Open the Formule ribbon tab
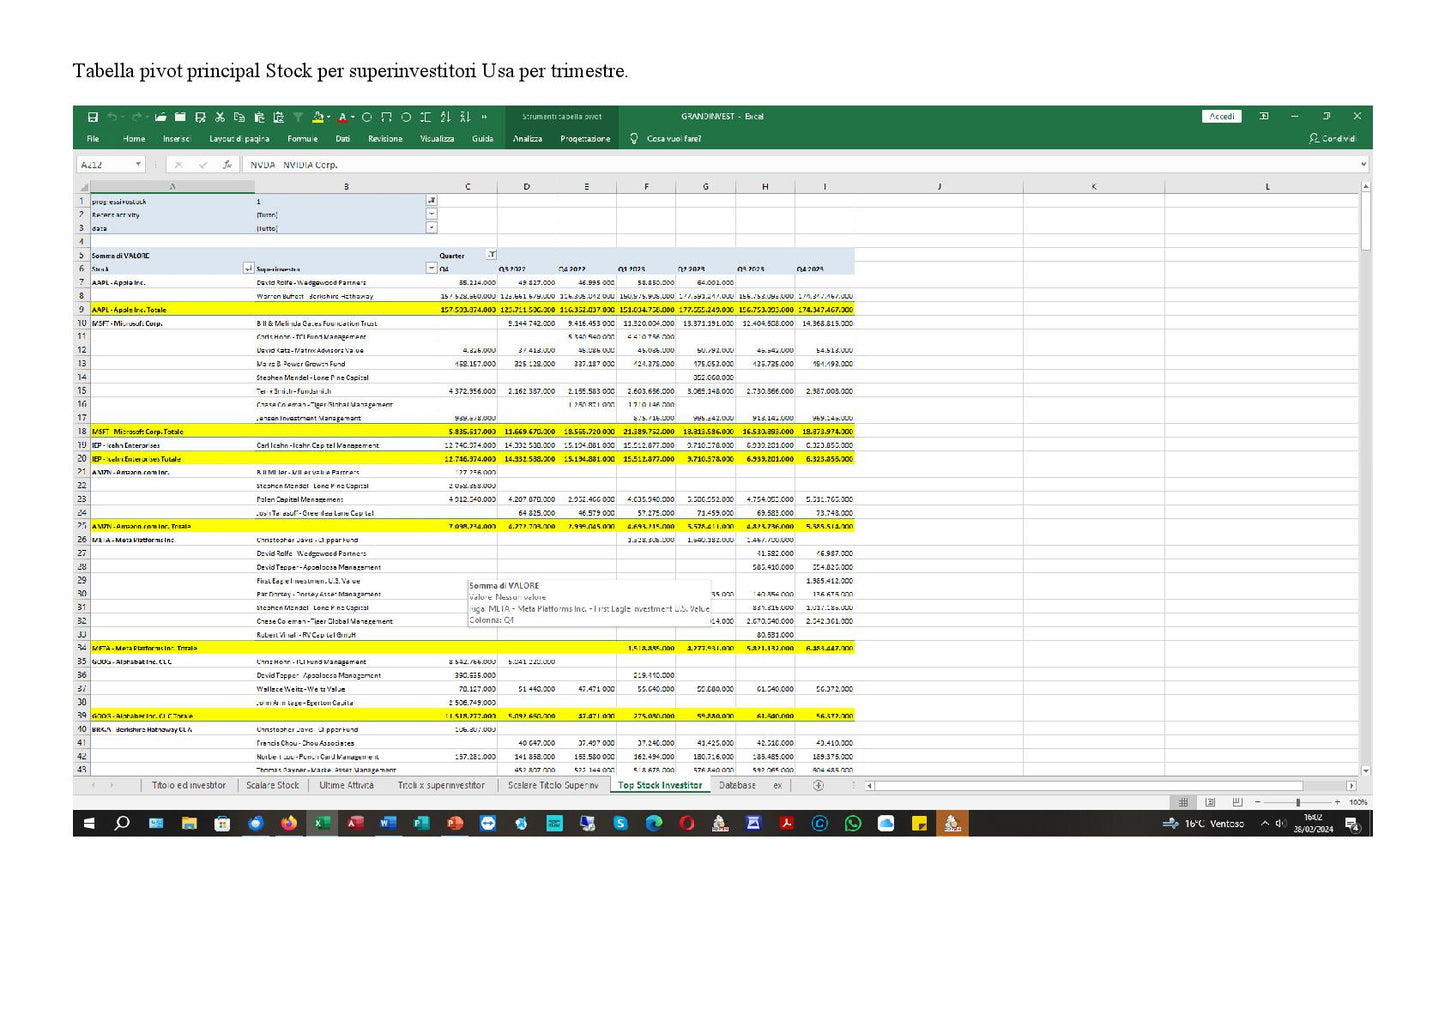Image resolution: width=1445 pixels, height=1021 pixels. [x=303, y=139]
